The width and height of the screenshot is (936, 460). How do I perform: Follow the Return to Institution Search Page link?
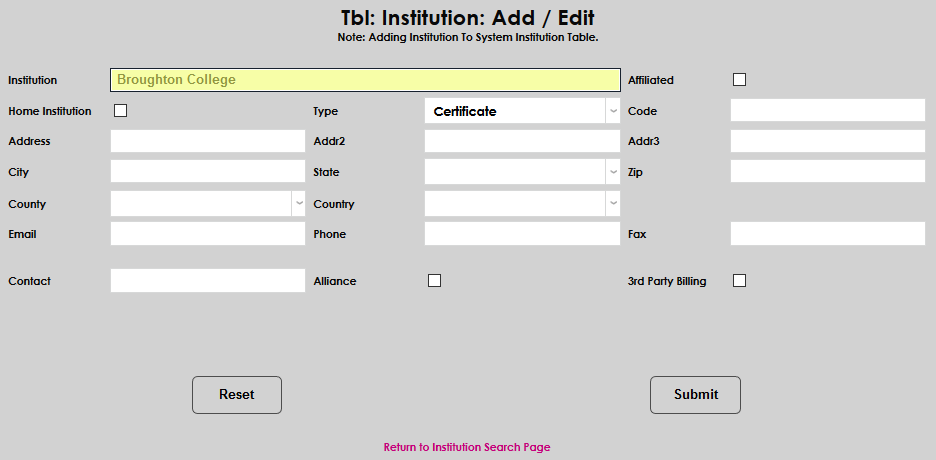click(467, 447)
